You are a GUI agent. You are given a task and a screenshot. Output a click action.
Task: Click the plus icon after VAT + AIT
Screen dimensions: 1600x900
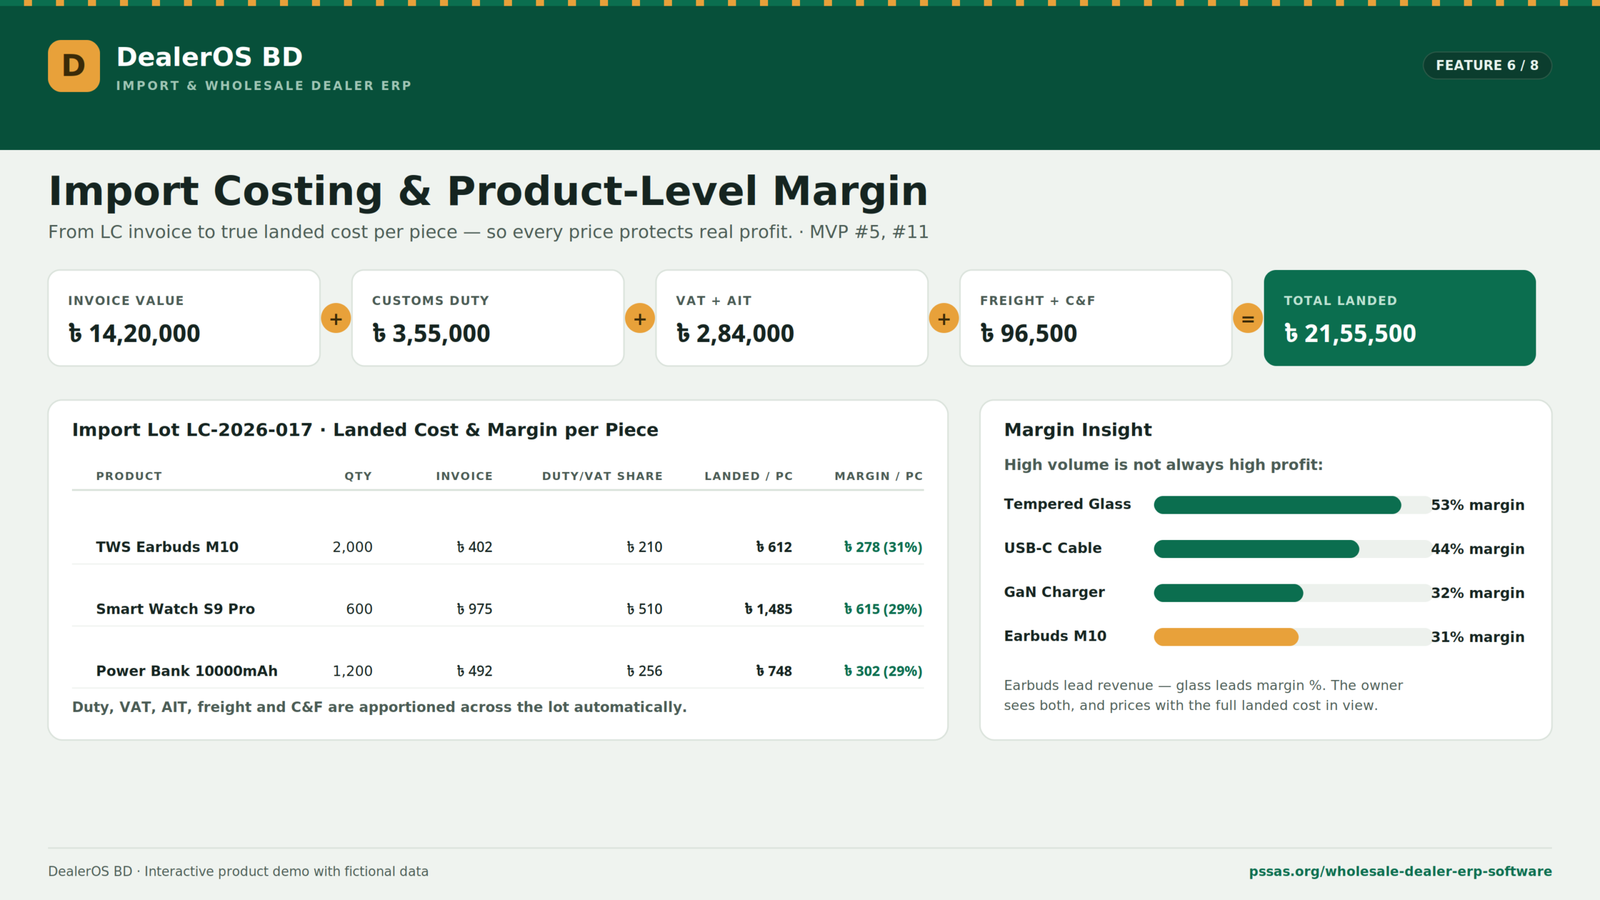point(944,319)
